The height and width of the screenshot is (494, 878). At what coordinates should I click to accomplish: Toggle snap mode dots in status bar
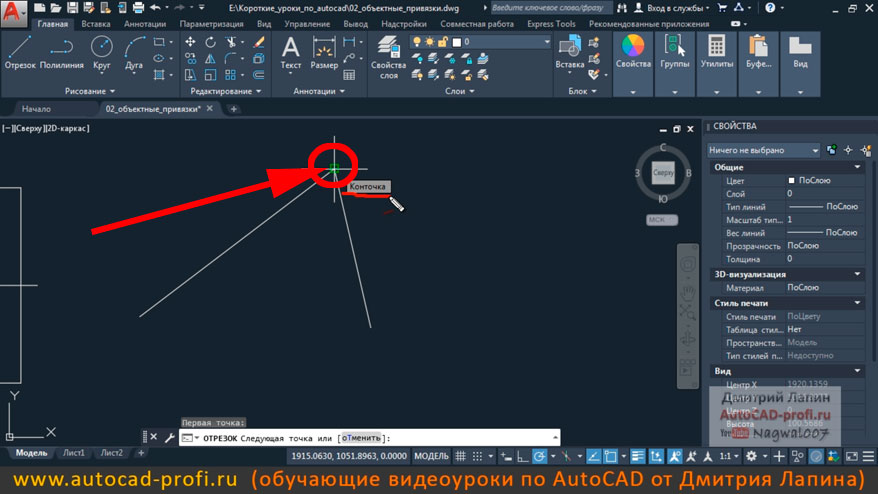pos(477,456)
